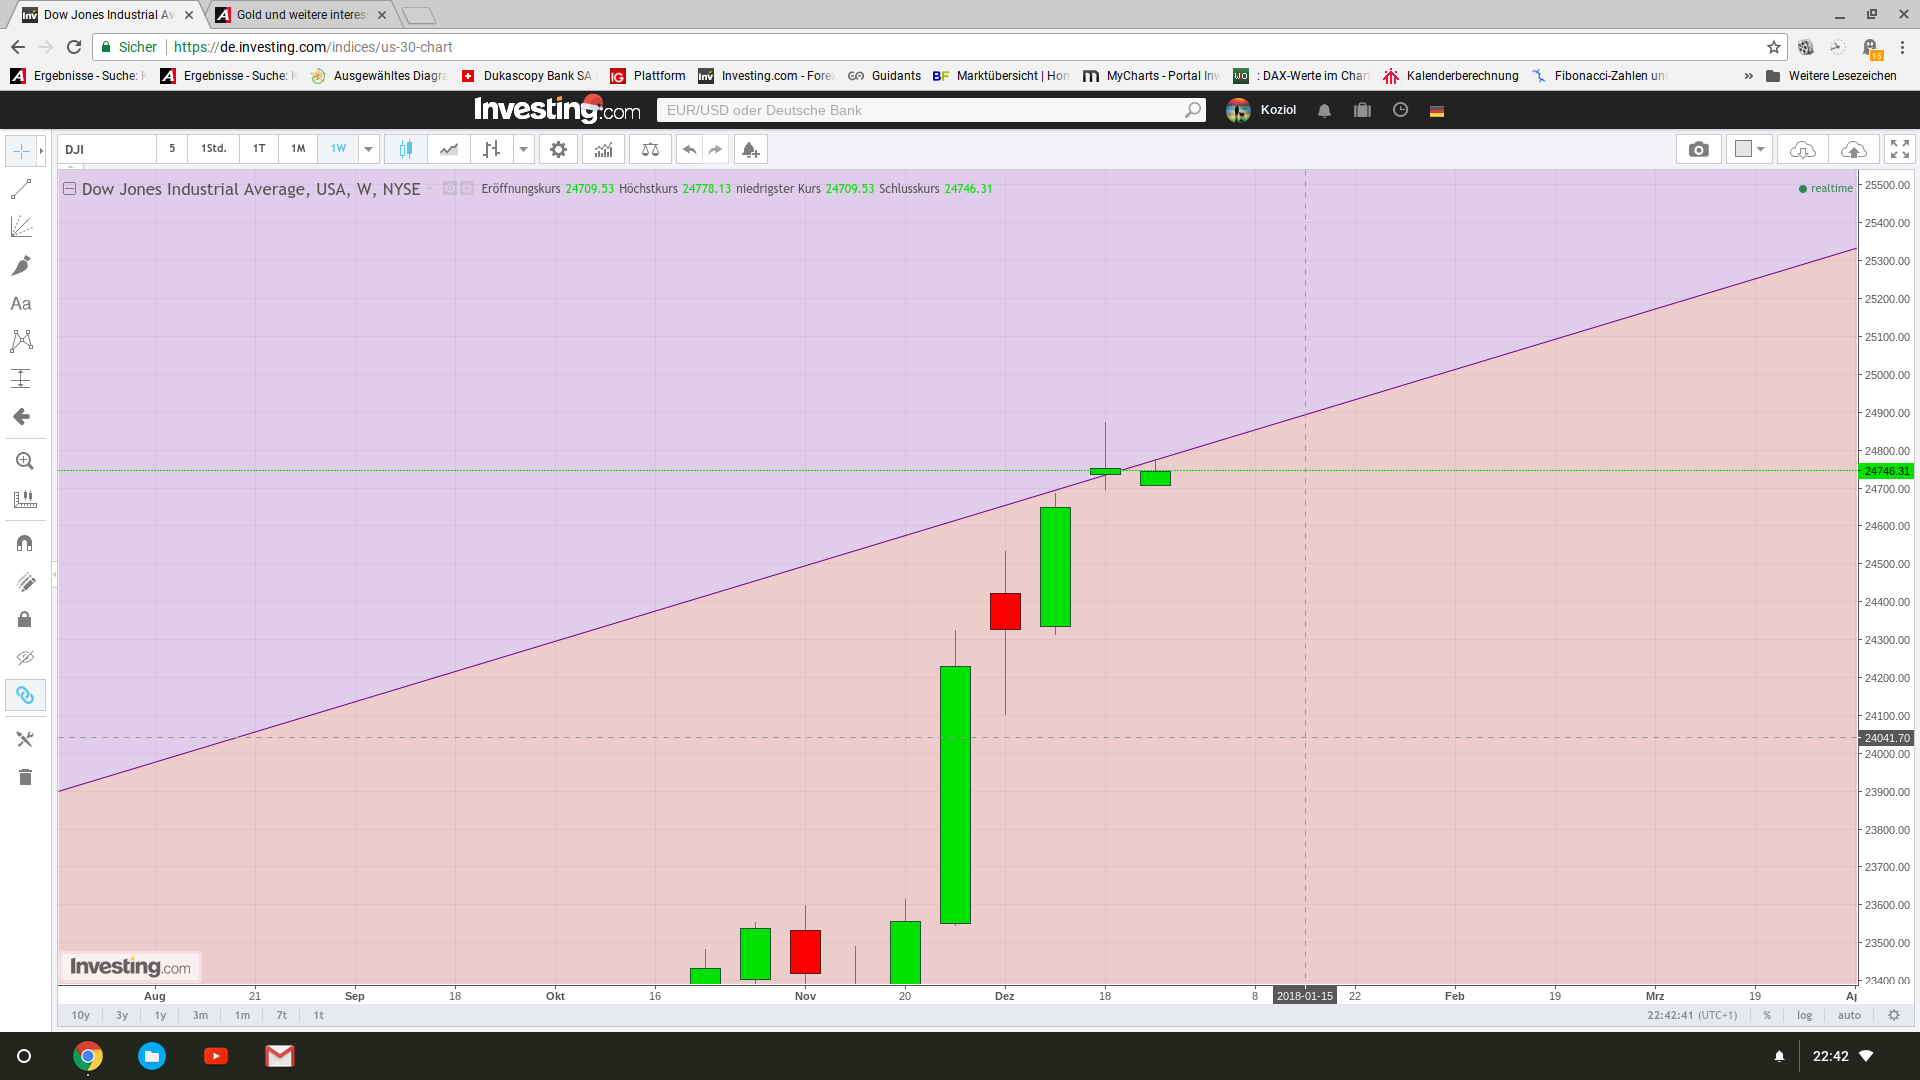This screenshot has width=1920, height=1080.
Task: Delete drawings with trash icon
Action: tap(25, 777)
